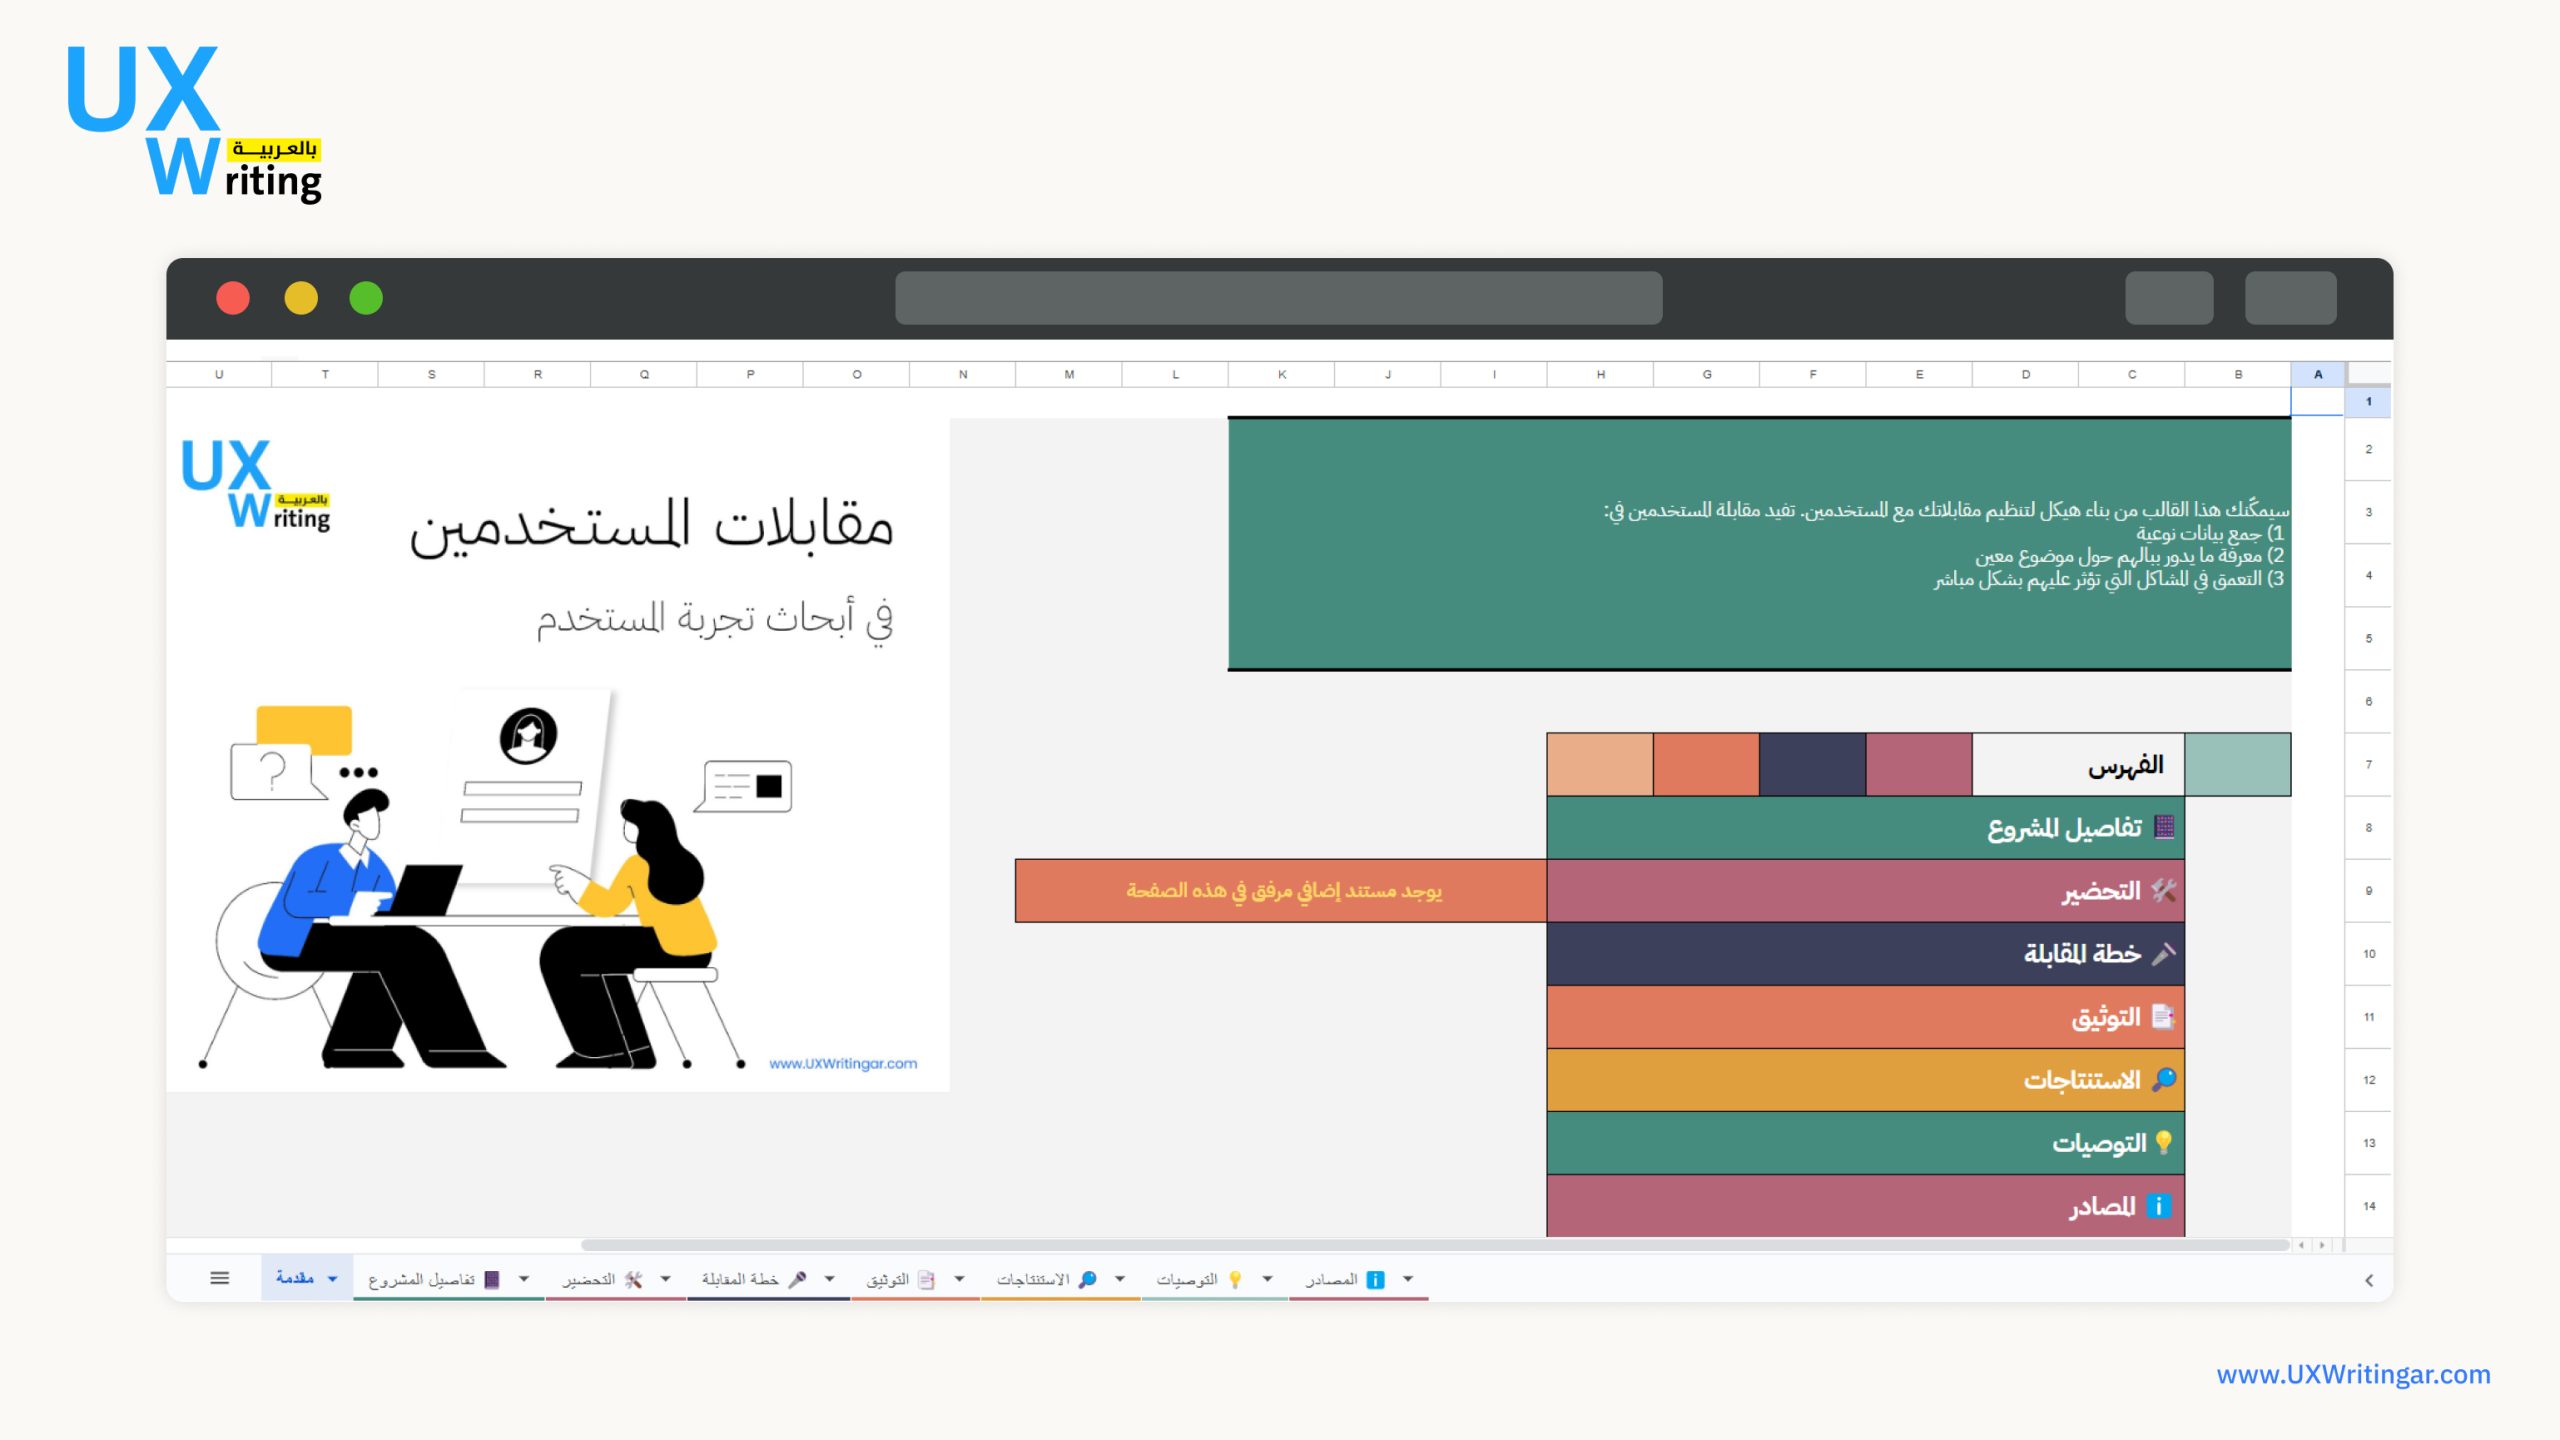Click the orange attached document notice cell
The image size is (2560, 1440).
(1282, 890)
